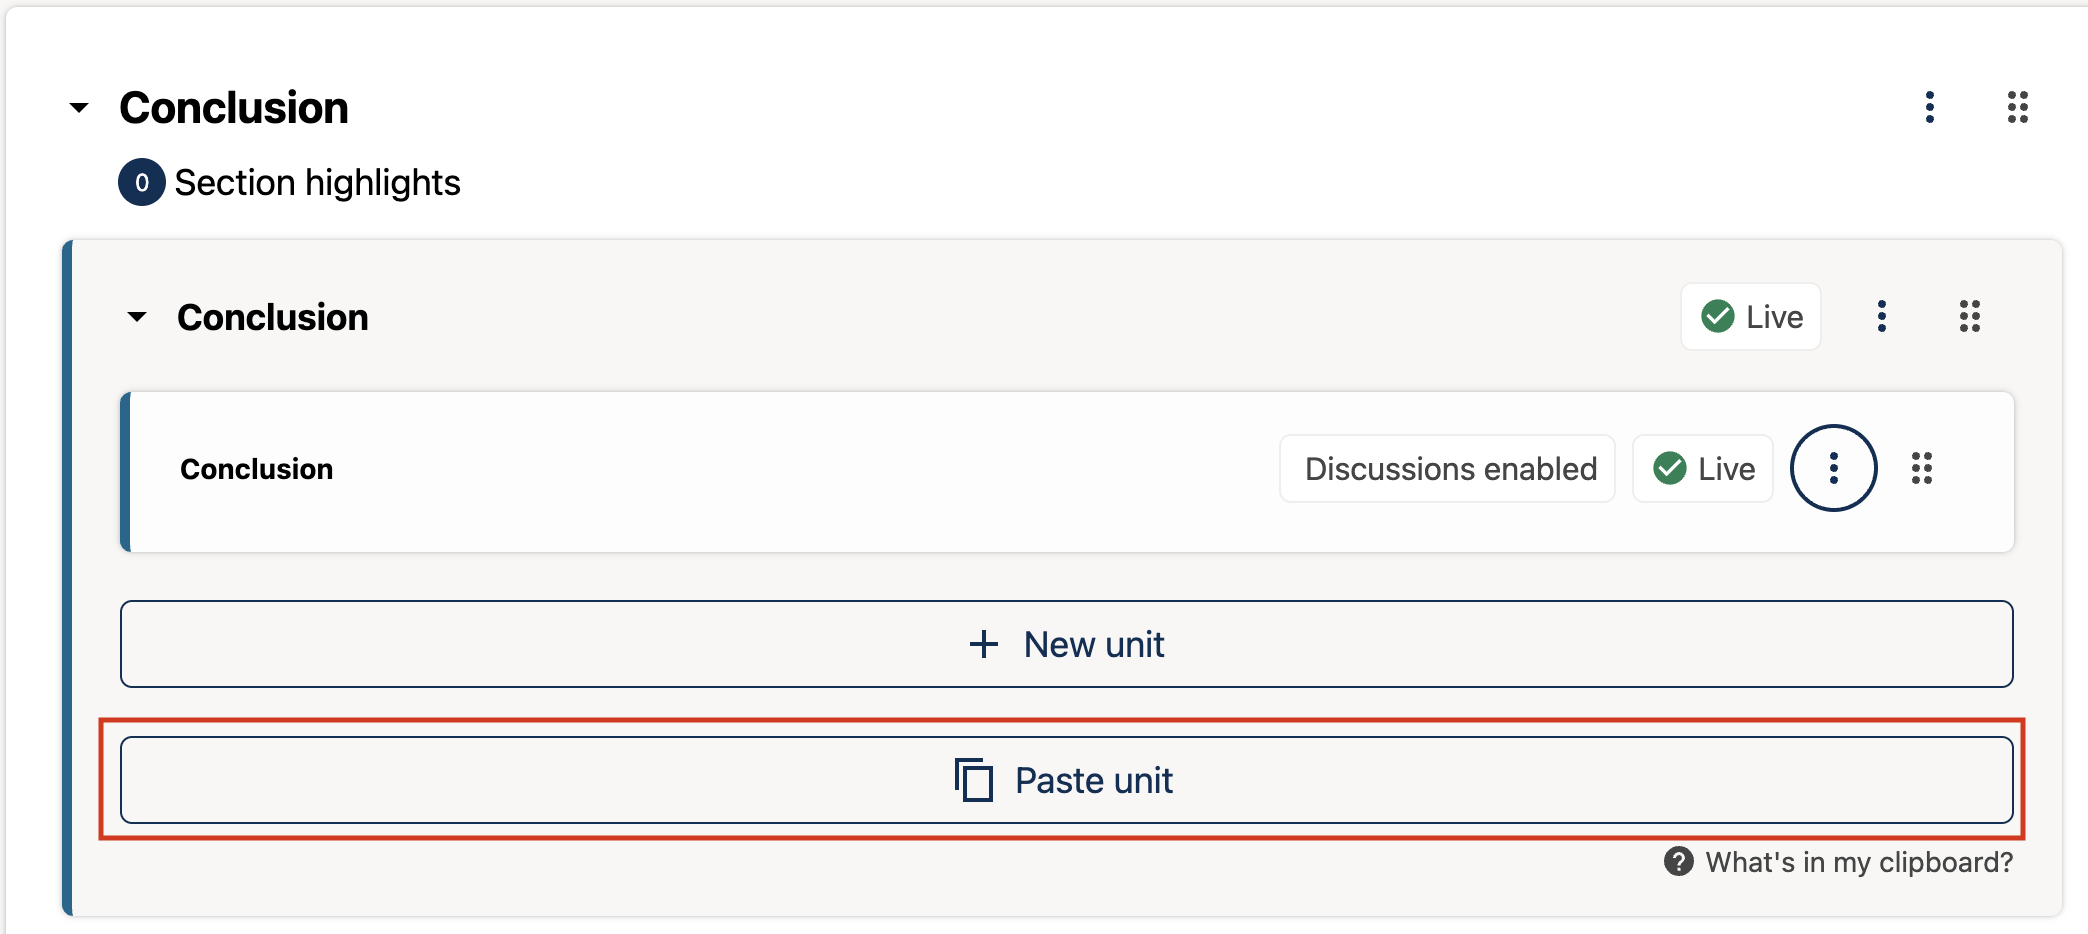Click the highlighted Paste unit button
This screenshot has width=2088, height=934.
(x=1067, y=780)
